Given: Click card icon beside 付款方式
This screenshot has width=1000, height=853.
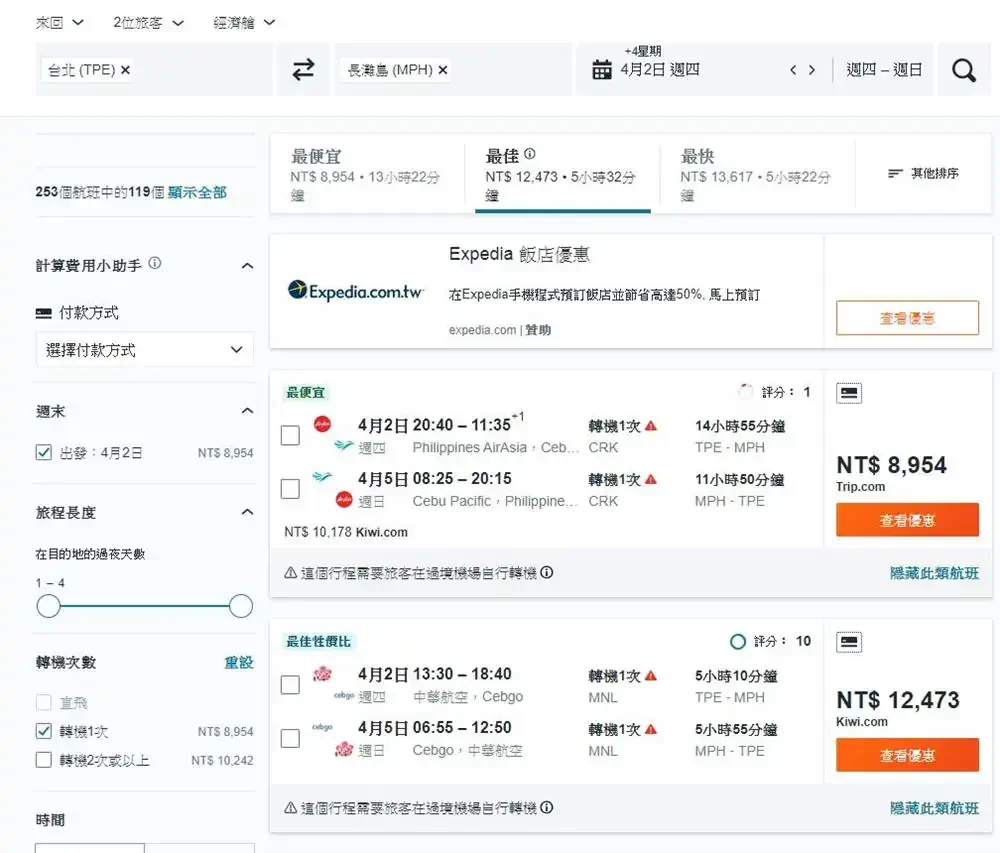Looking at the screenshot, I should coord(44,313).
